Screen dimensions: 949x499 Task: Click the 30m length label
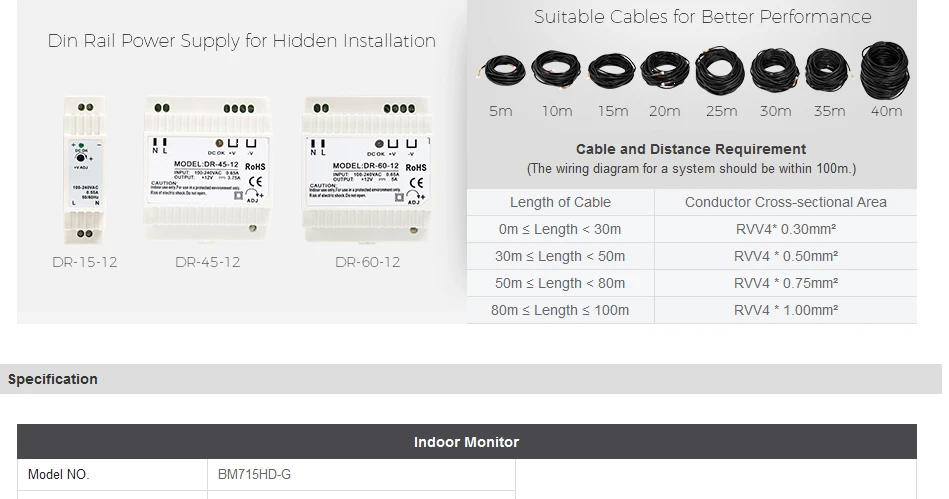775,111
